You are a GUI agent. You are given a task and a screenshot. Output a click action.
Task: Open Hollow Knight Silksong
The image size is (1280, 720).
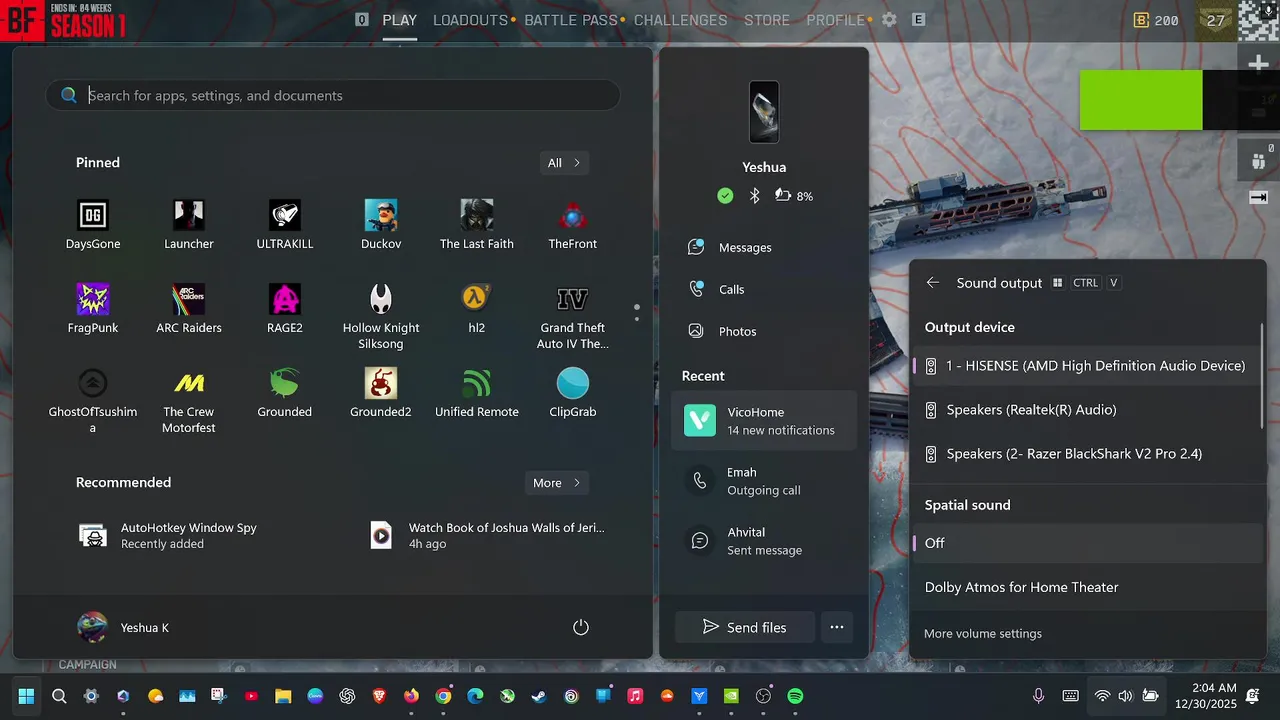click(x=381, y=316)
